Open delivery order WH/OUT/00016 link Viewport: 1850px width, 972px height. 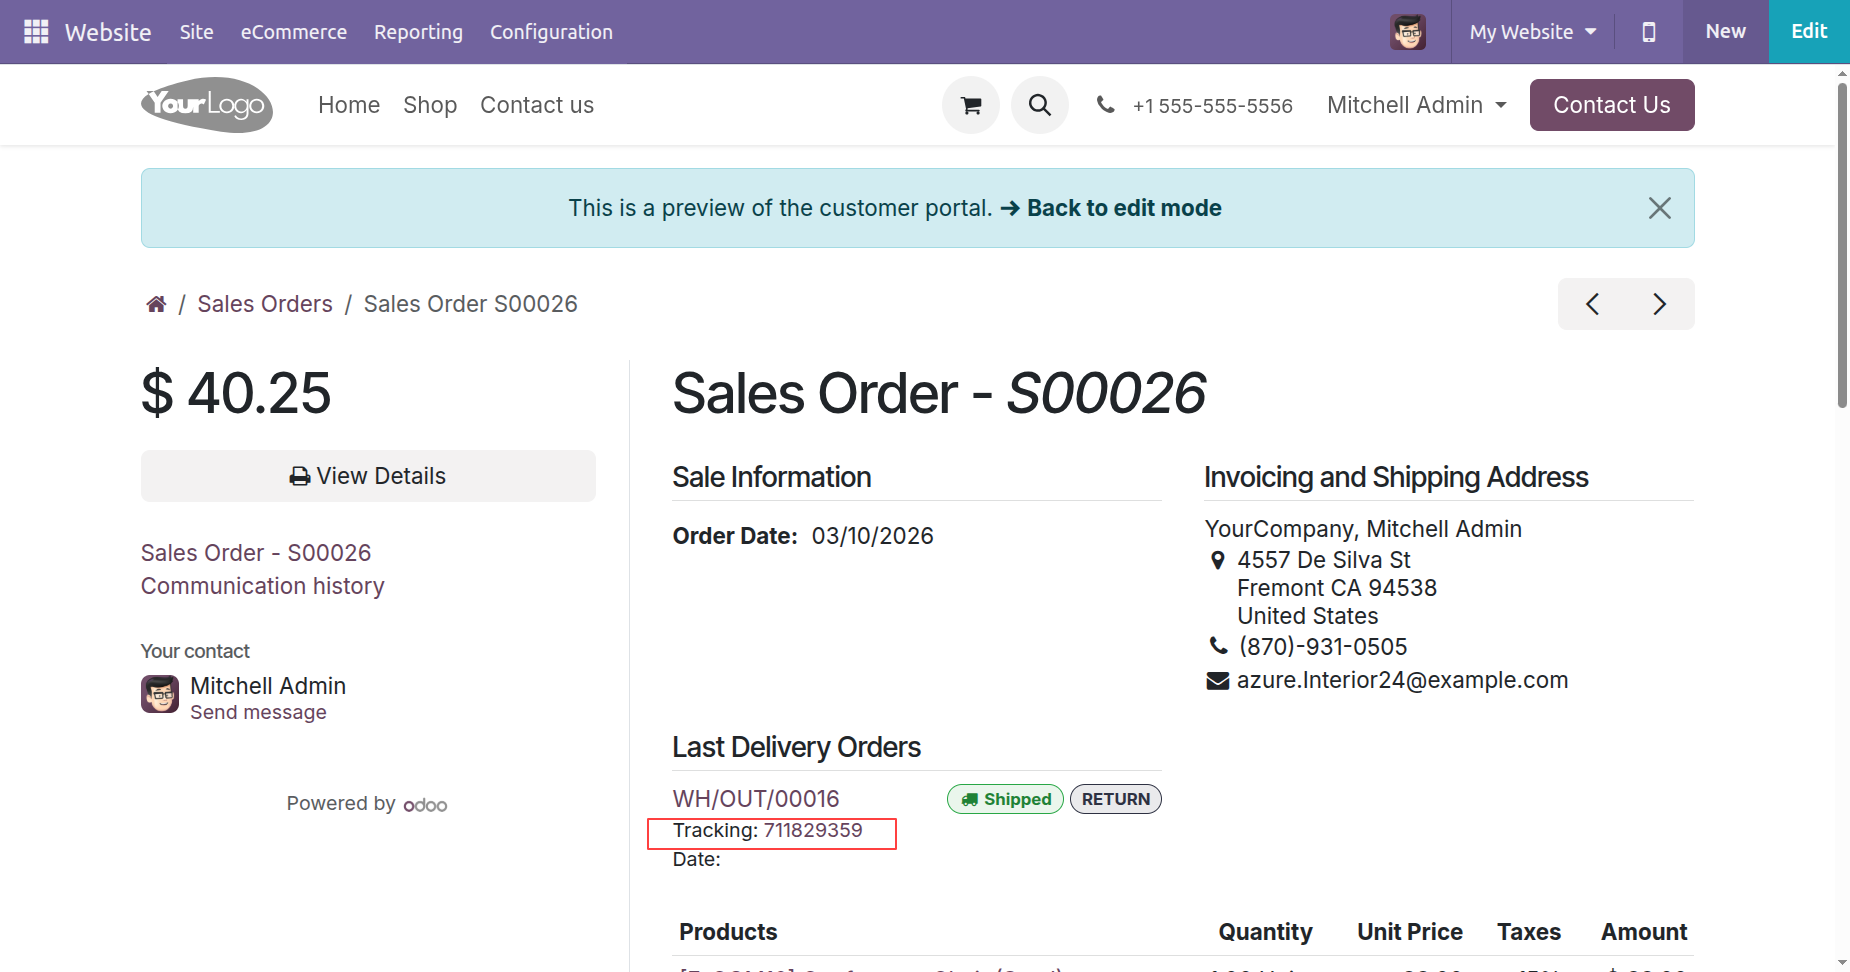(756, 799)
